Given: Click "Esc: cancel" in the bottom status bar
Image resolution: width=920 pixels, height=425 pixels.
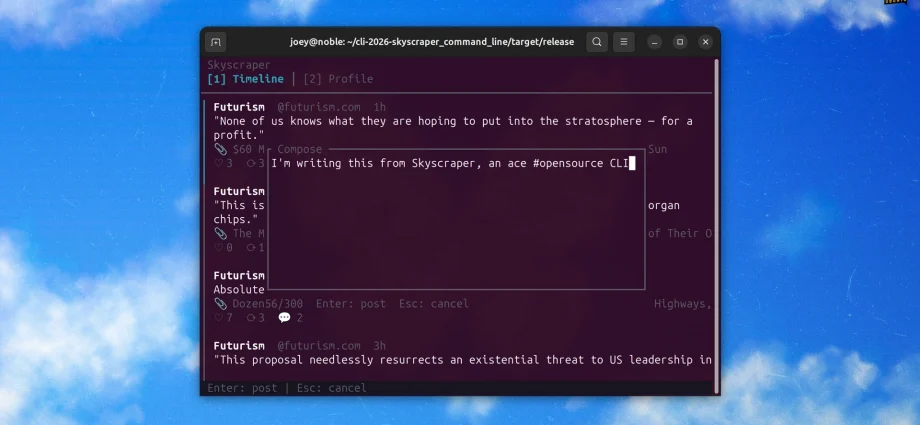Looking at the screenshot, I should tap(332, 387).
